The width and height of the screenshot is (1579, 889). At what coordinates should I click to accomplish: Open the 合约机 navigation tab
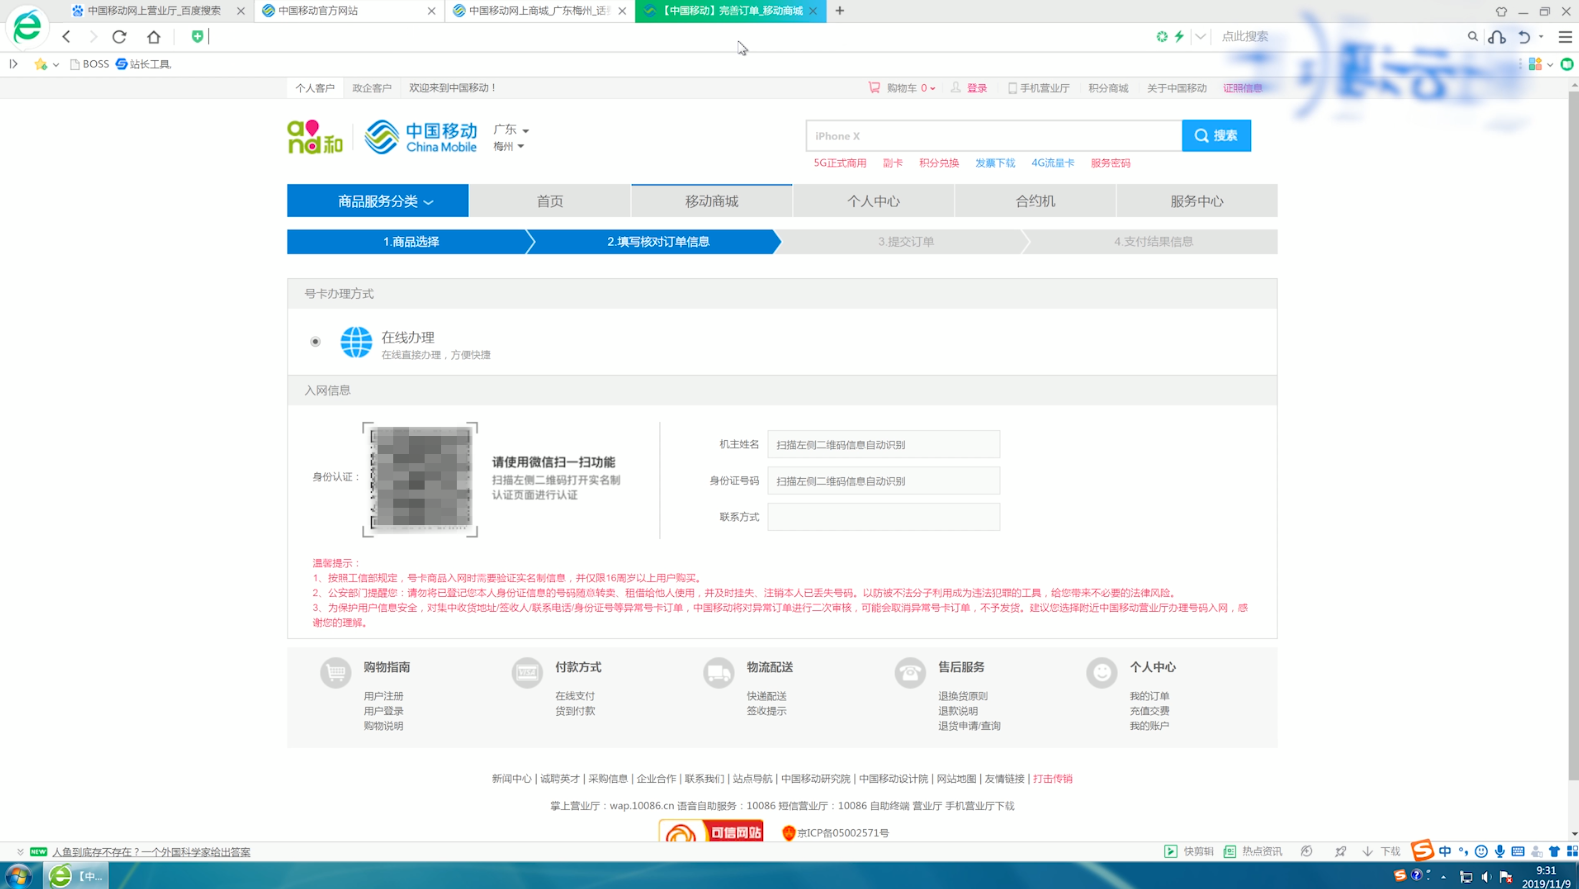[x=1035, y=201]
